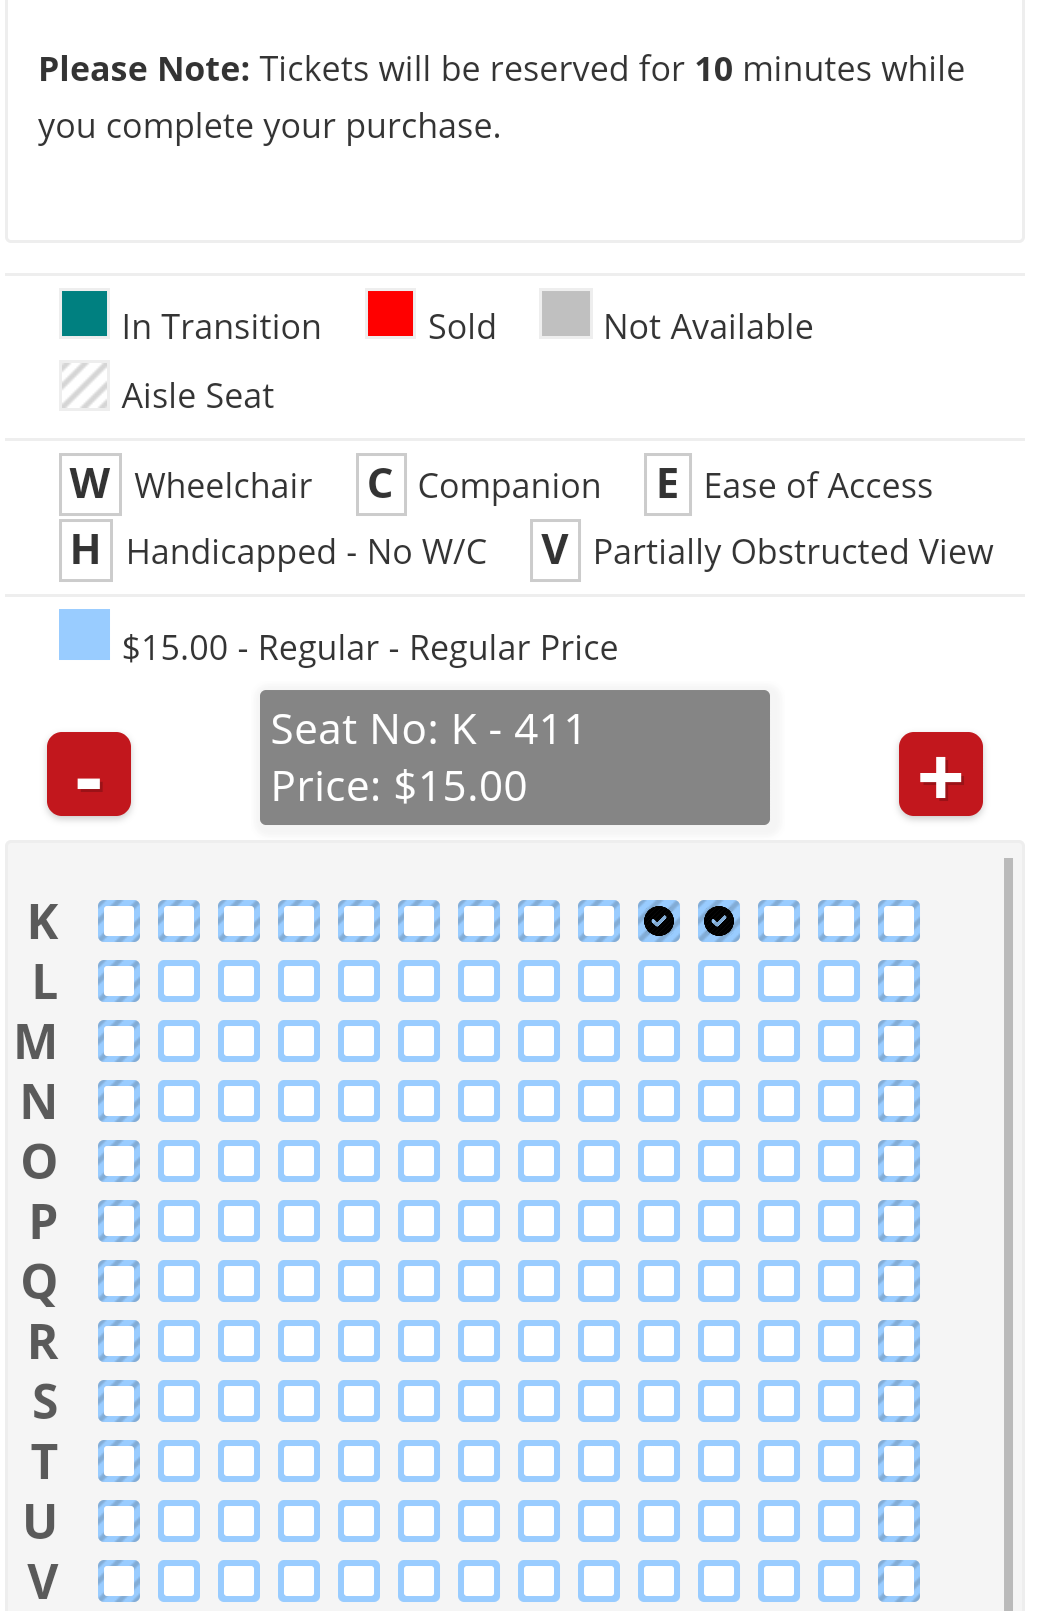Click the red plus zoom-in button

940,775
